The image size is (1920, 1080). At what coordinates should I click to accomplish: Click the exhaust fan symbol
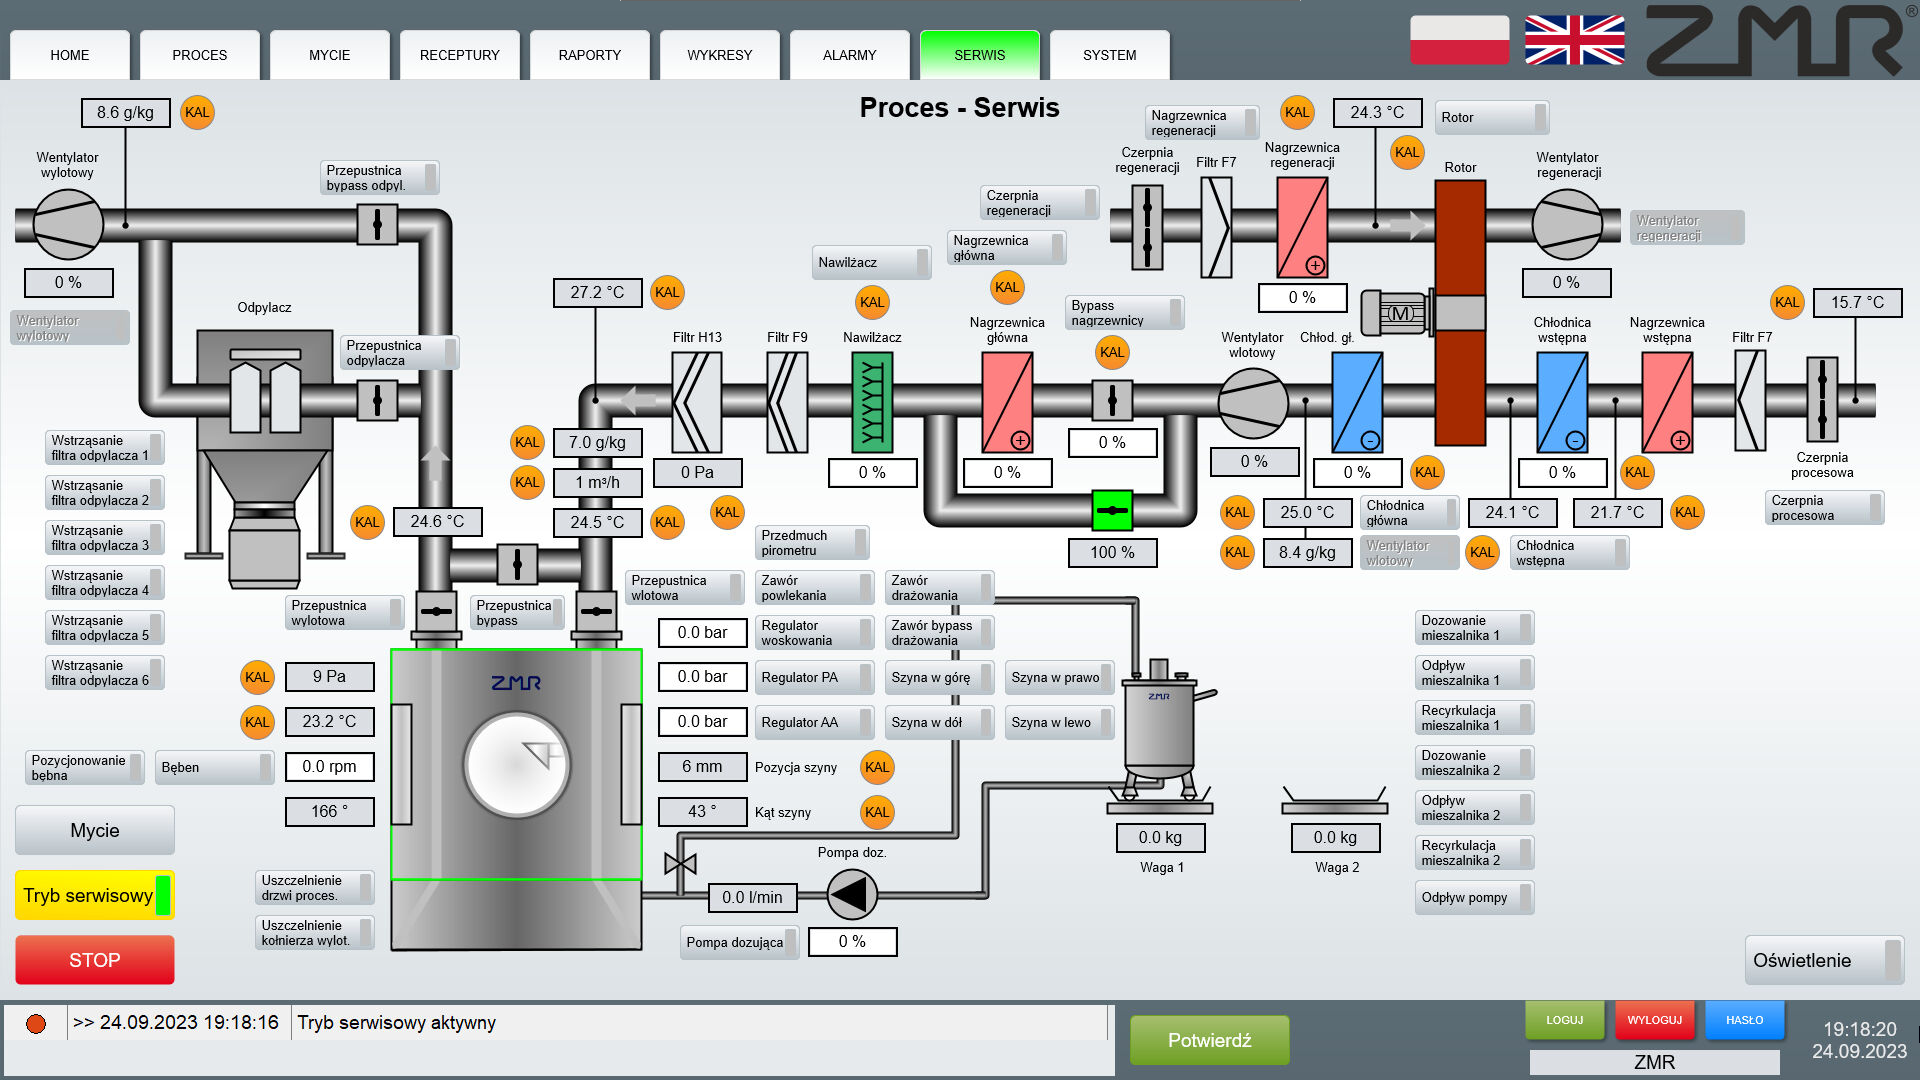click(68, 225)
